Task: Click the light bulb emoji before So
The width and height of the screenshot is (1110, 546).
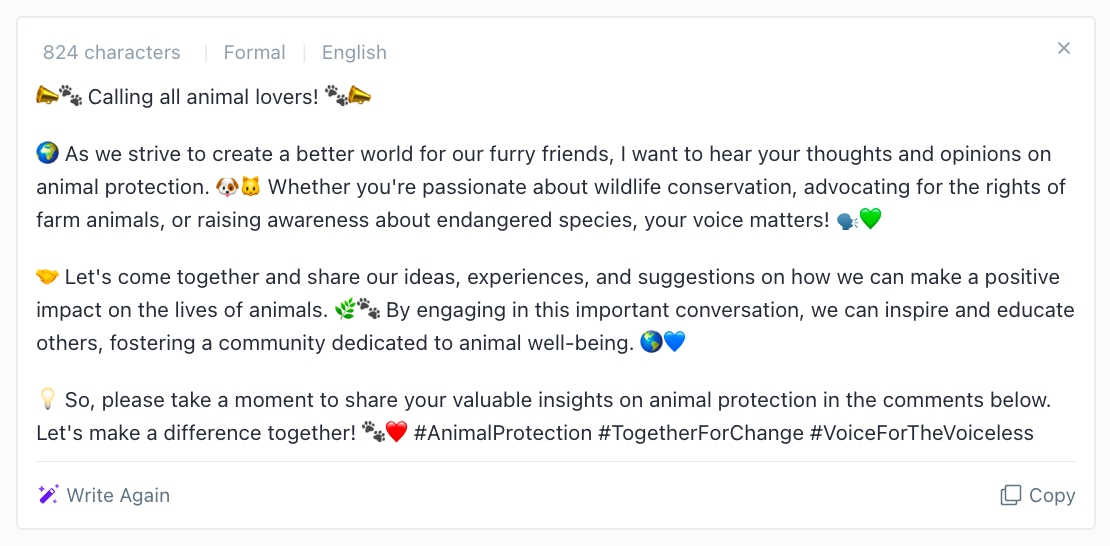Action: point(47,399)
